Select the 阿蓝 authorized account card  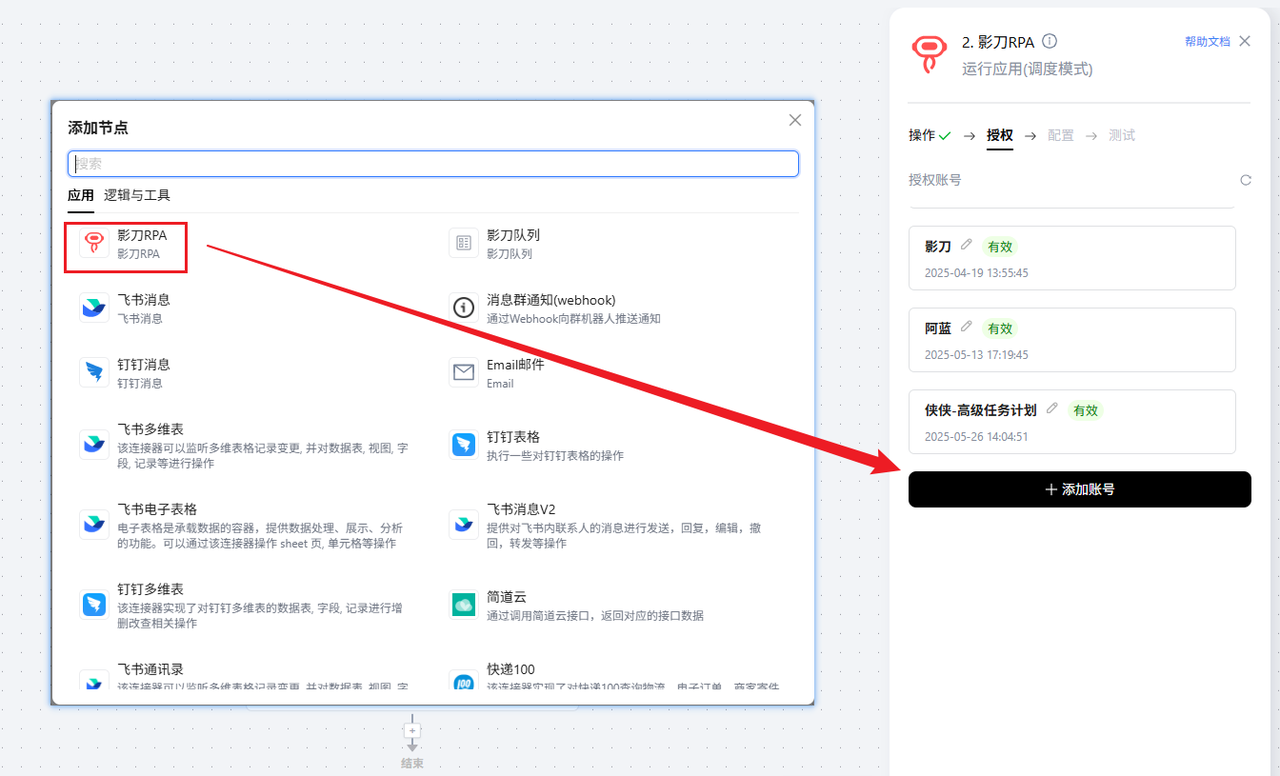point(1072,340)
